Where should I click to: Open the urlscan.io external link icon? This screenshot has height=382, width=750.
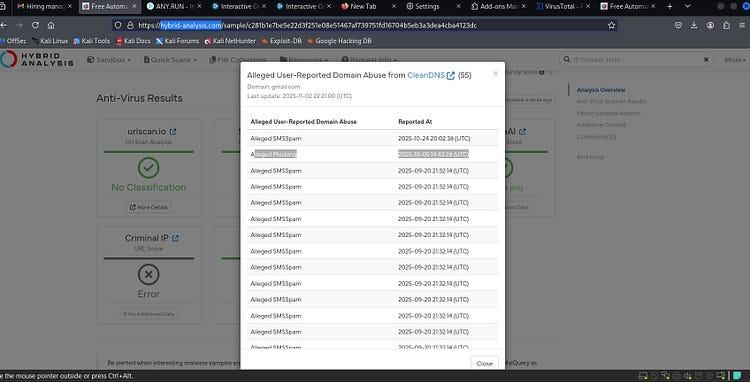[x=173, y=131]
